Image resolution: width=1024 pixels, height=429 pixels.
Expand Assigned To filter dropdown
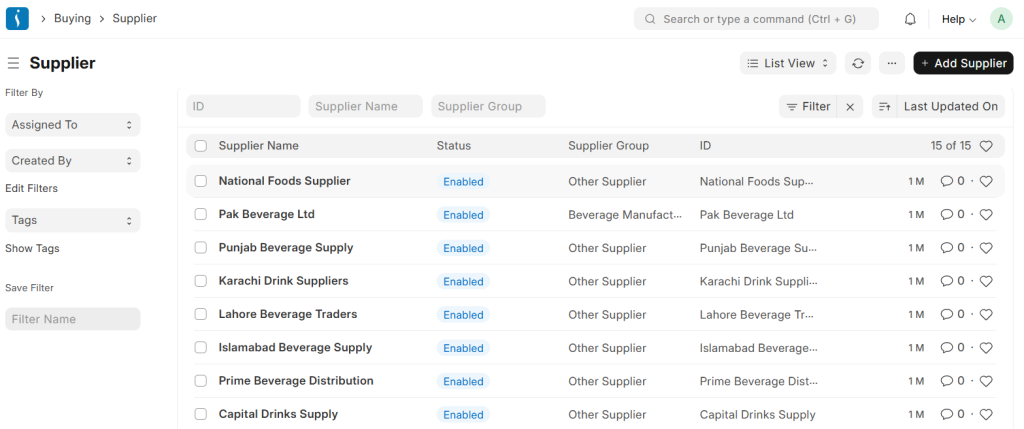(72, 125)
